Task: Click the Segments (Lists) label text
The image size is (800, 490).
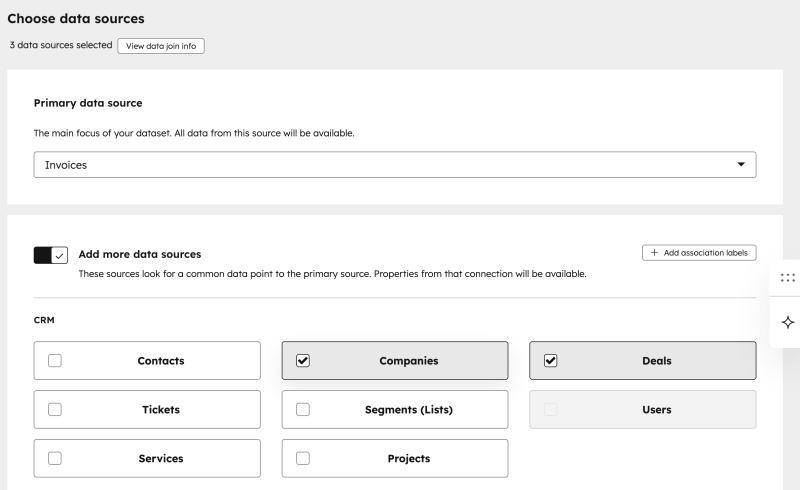Action: click(409, 410)
